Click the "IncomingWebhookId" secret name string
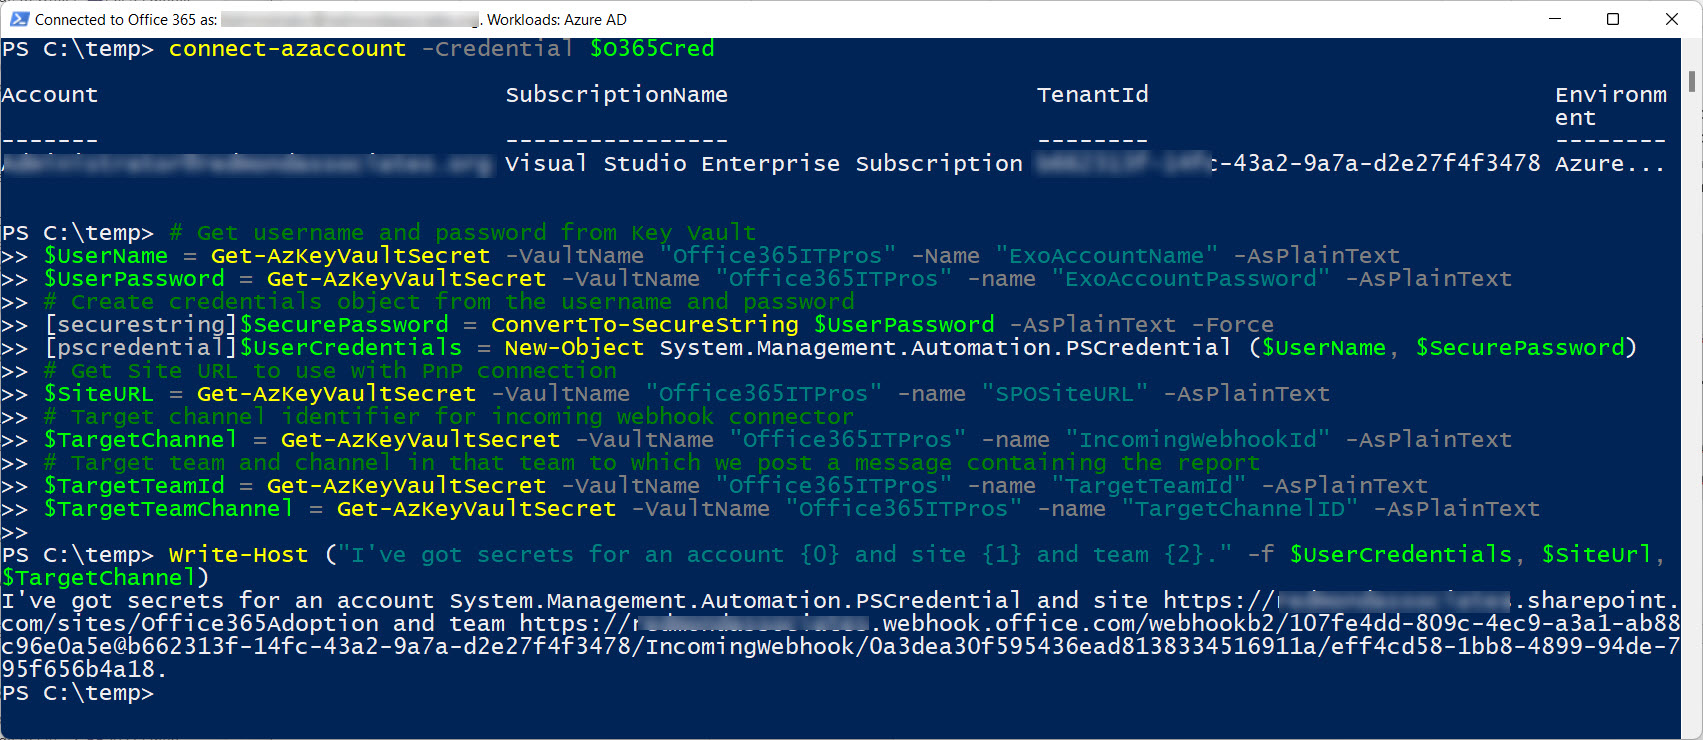The width and height of the screenshot is (1703, 740). point(1197,440)
